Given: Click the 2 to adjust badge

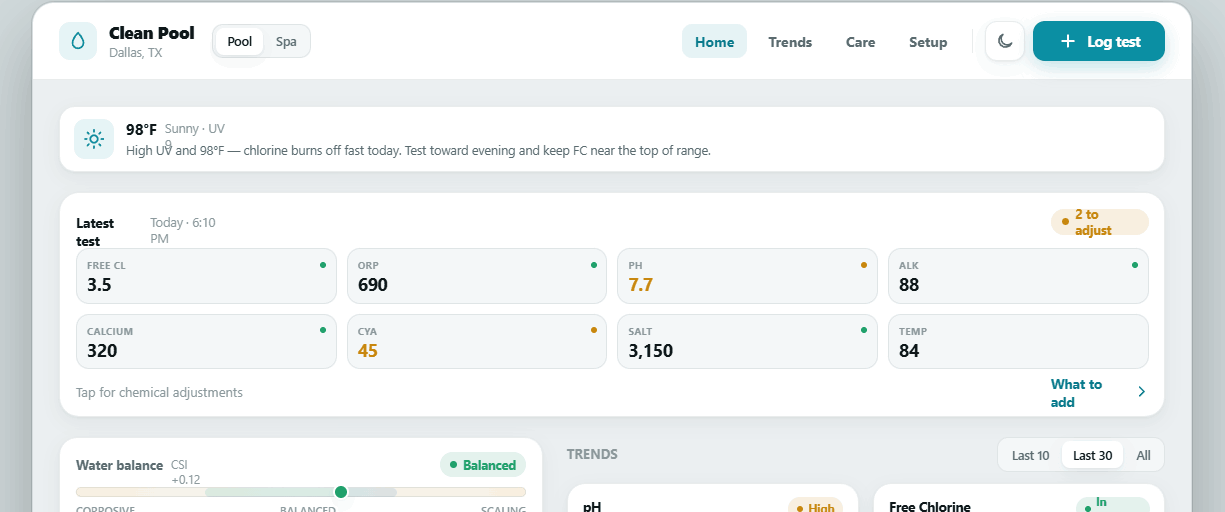Looking at the screenshot, I should [1100, 222].
